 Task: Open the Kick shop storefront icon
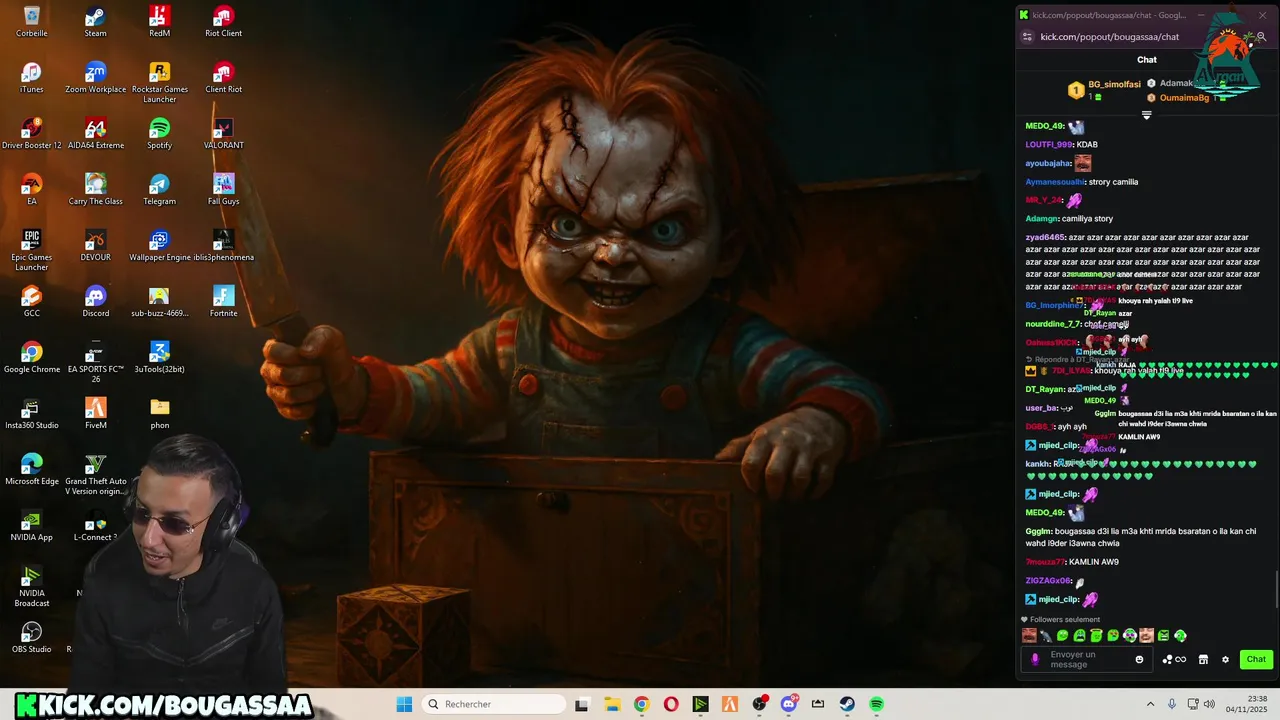(x=1203, y=660)
